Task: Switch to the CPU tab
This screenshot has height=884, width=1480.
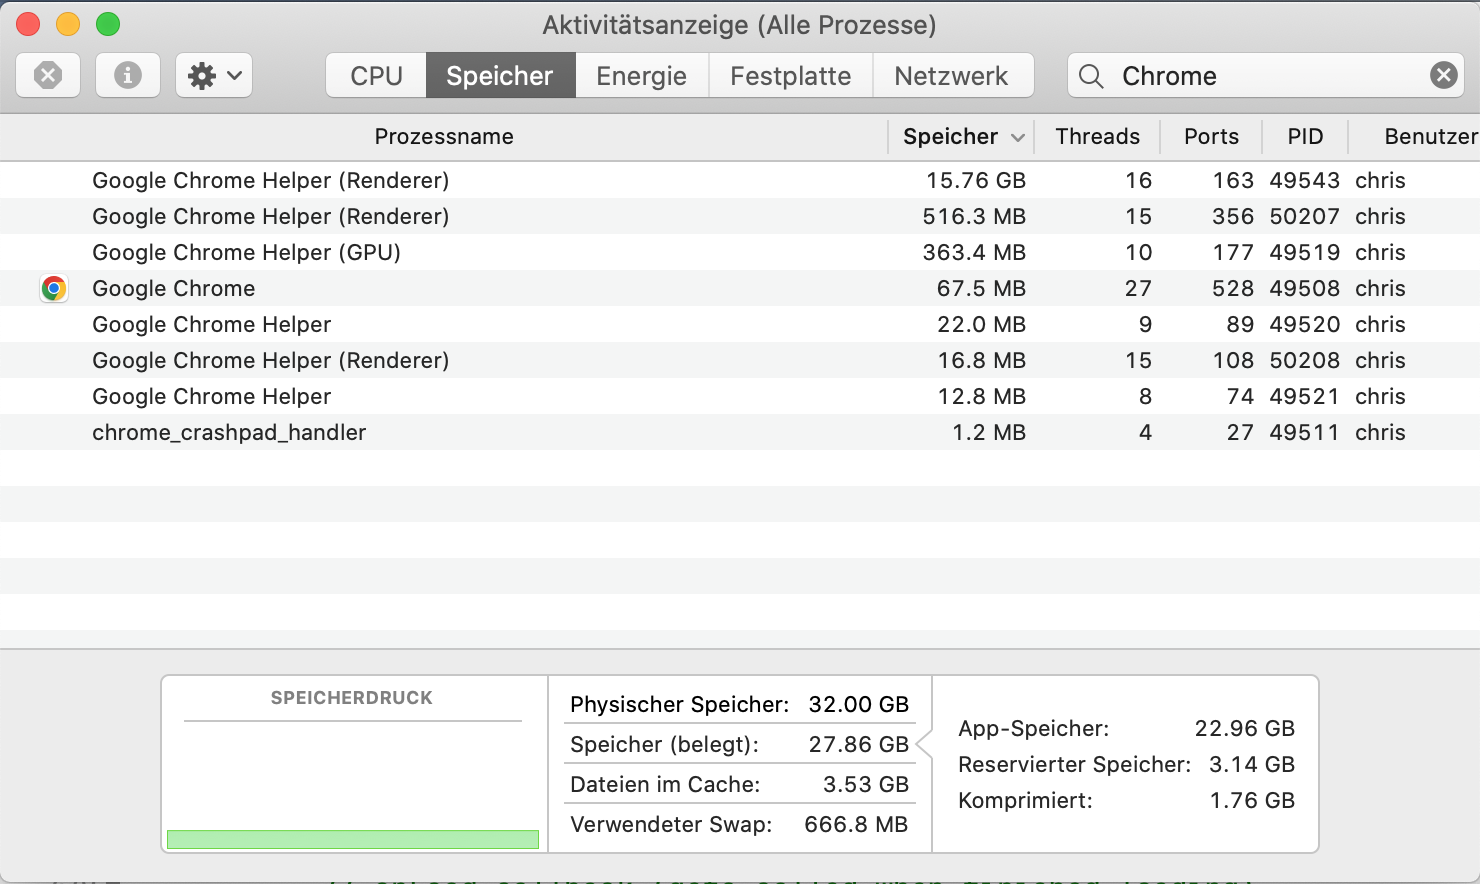Action: [x=376, y=76]
